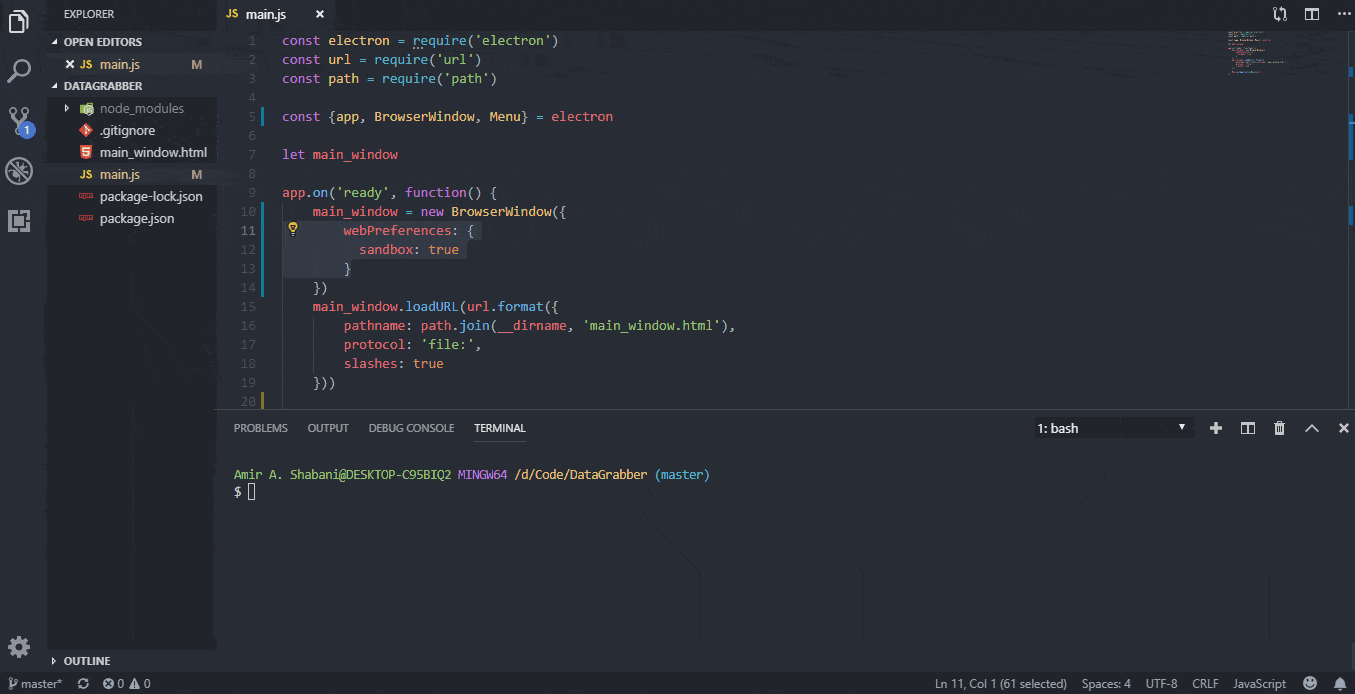Click the master* branch in status bar

(36, 684)
